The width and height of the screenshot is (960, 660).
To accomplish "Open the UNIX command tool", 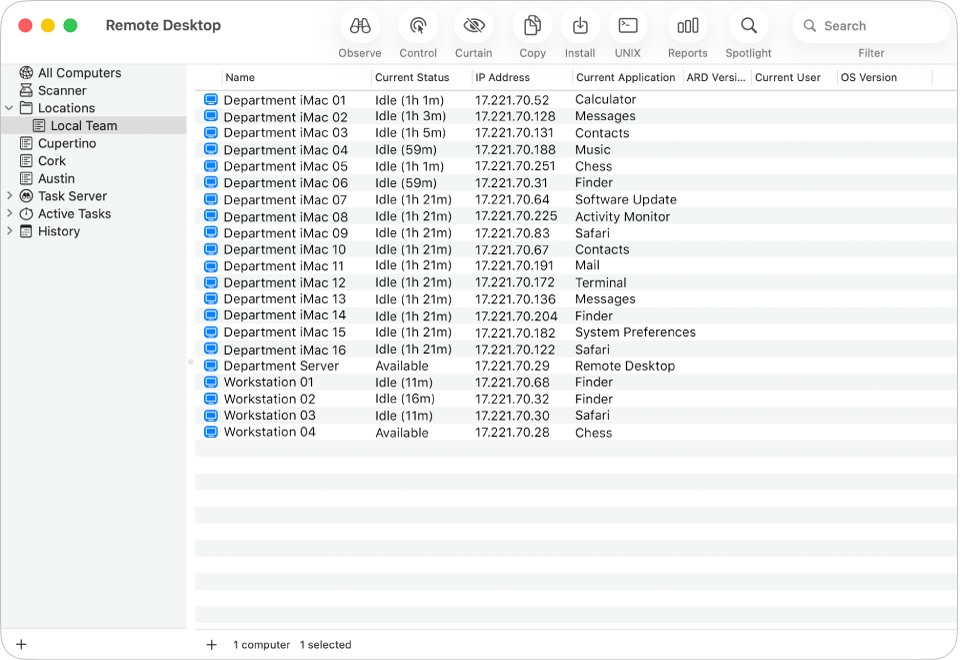I will pos(627,25).
